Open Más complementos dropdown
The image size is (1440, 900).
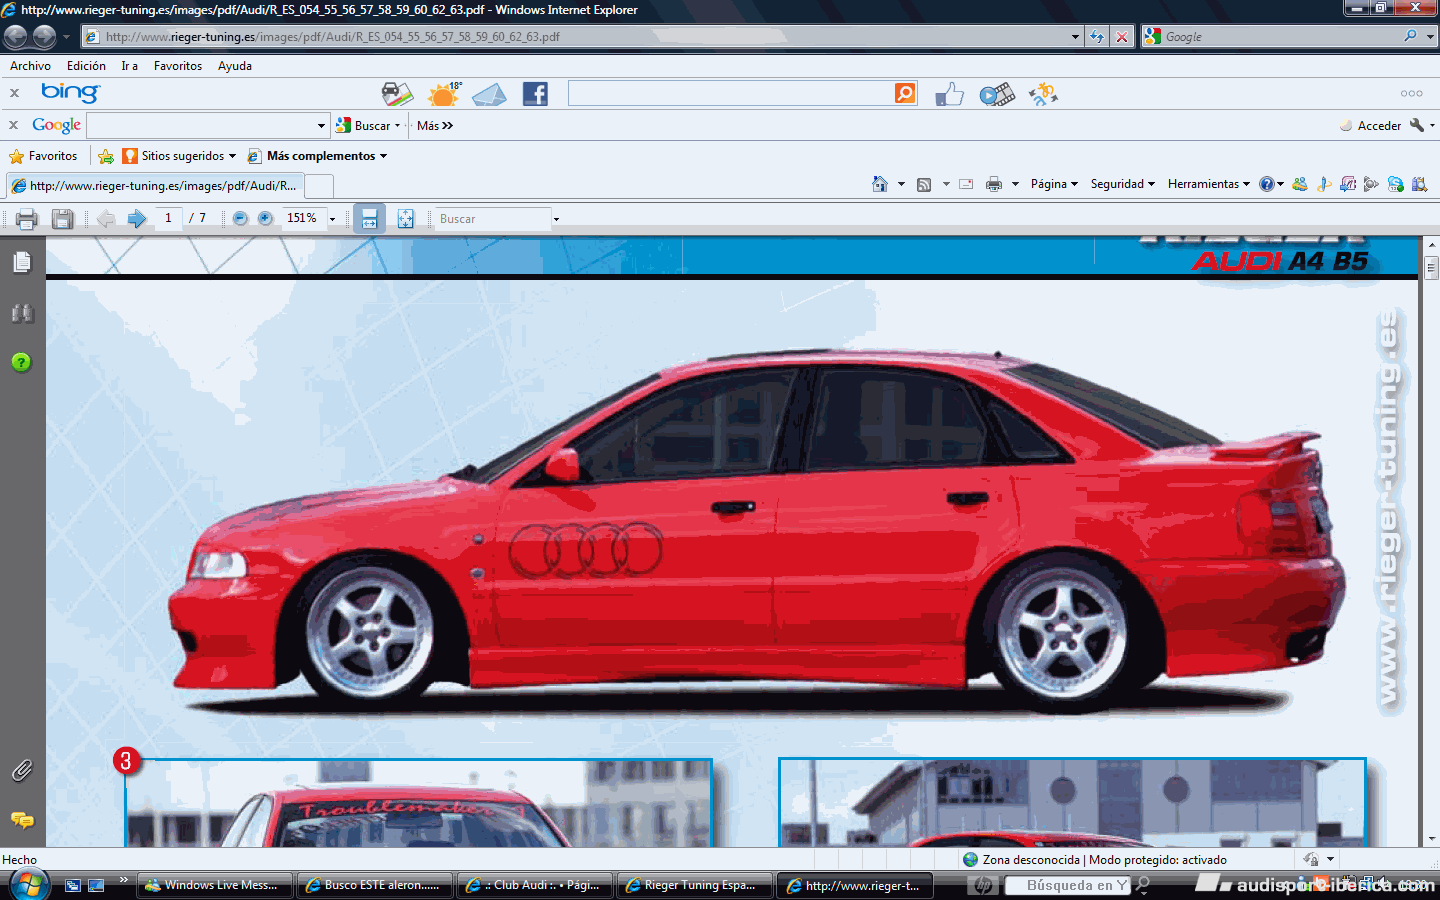[x=317, y=156]
